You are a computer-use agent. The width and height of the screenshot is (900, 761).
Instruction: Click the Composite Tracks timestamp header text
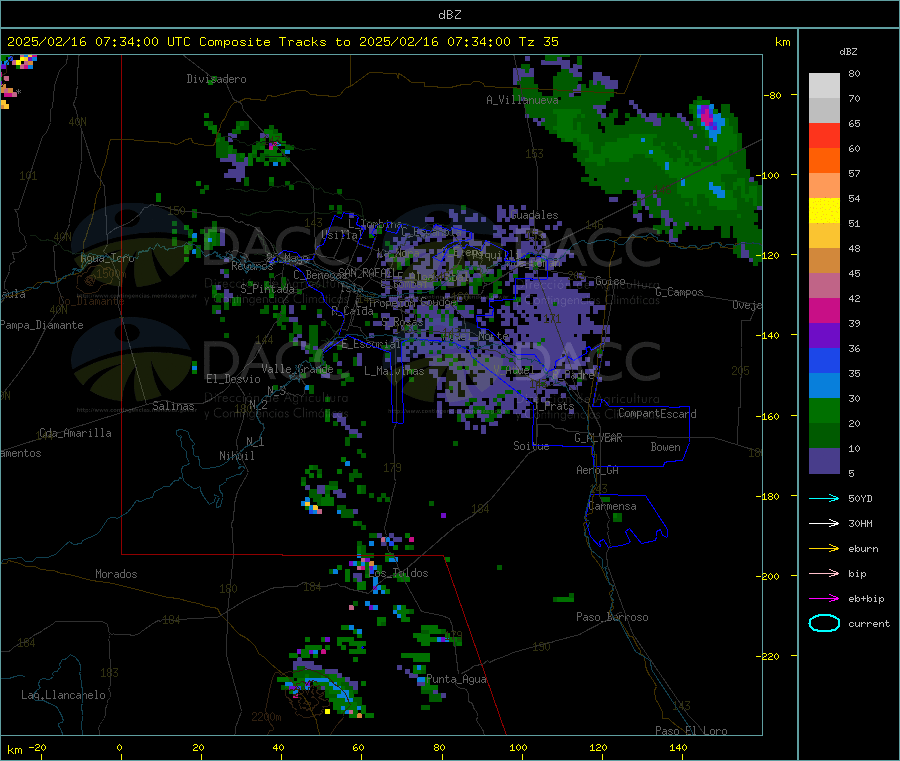[282, 42]
